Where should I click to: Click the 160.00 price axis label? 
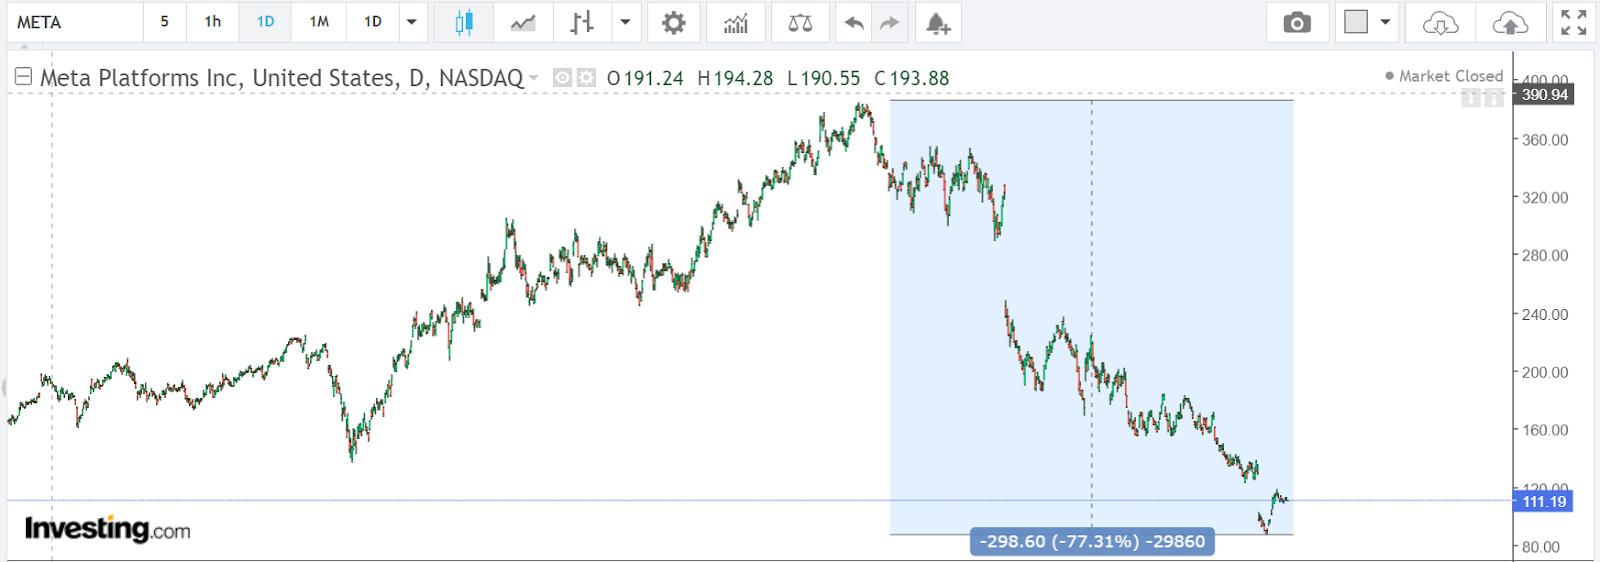coord(1545,430)
